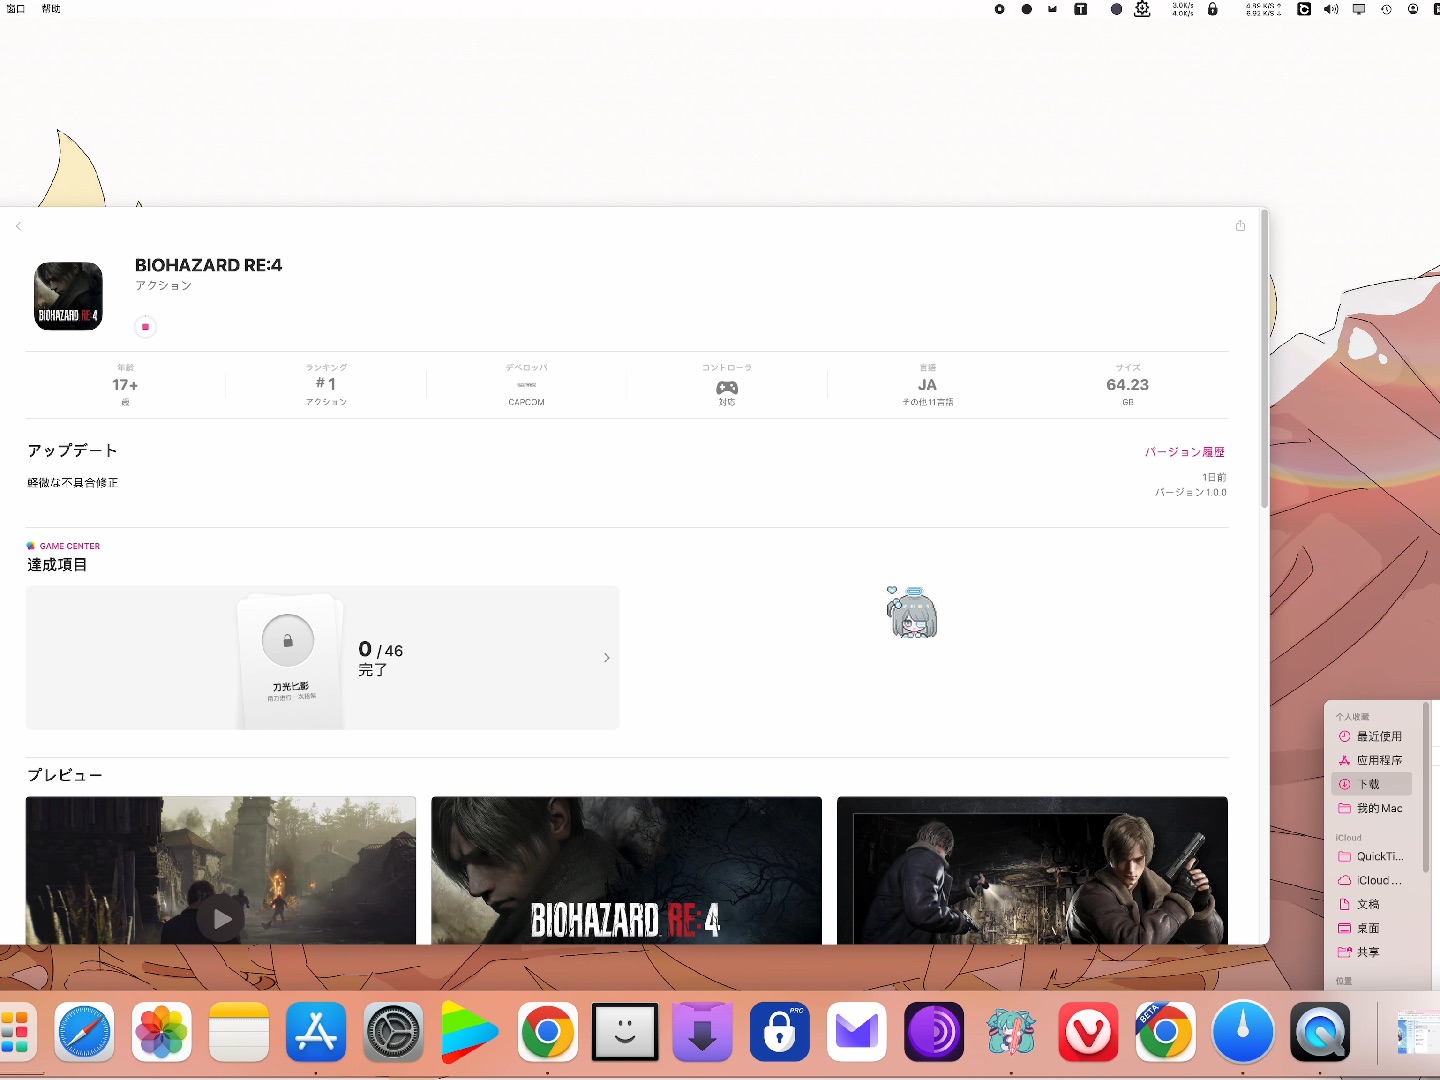This screenshot has width=1440, height=1080.
Task: Select 应用程序 in the Finder sidebar
Action: [1371, 760]
